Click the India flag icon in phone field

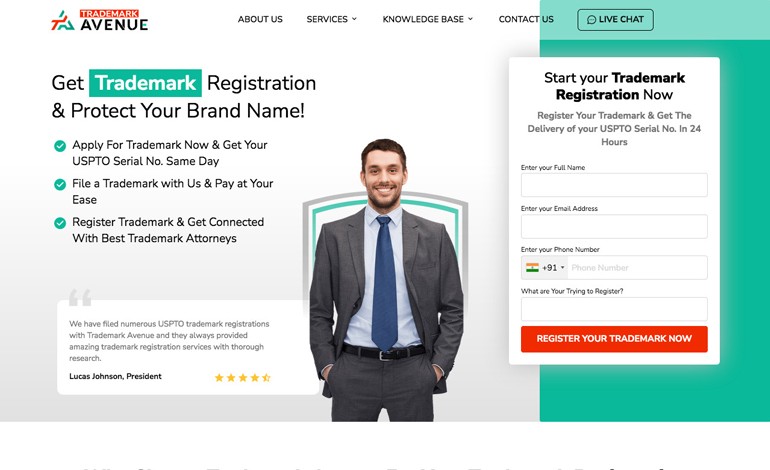tap(532, 268)
